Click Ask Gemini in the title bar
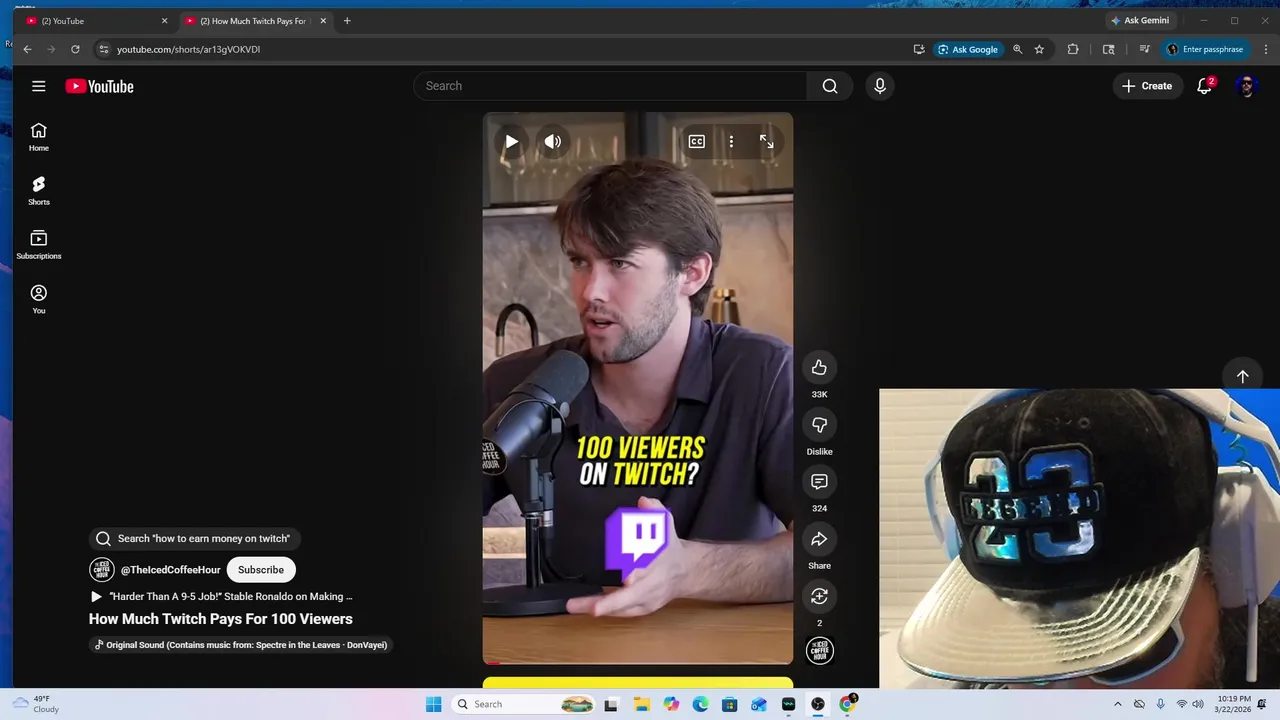The height and width of the screenshot is (720, 1280). pos(1140,21)
